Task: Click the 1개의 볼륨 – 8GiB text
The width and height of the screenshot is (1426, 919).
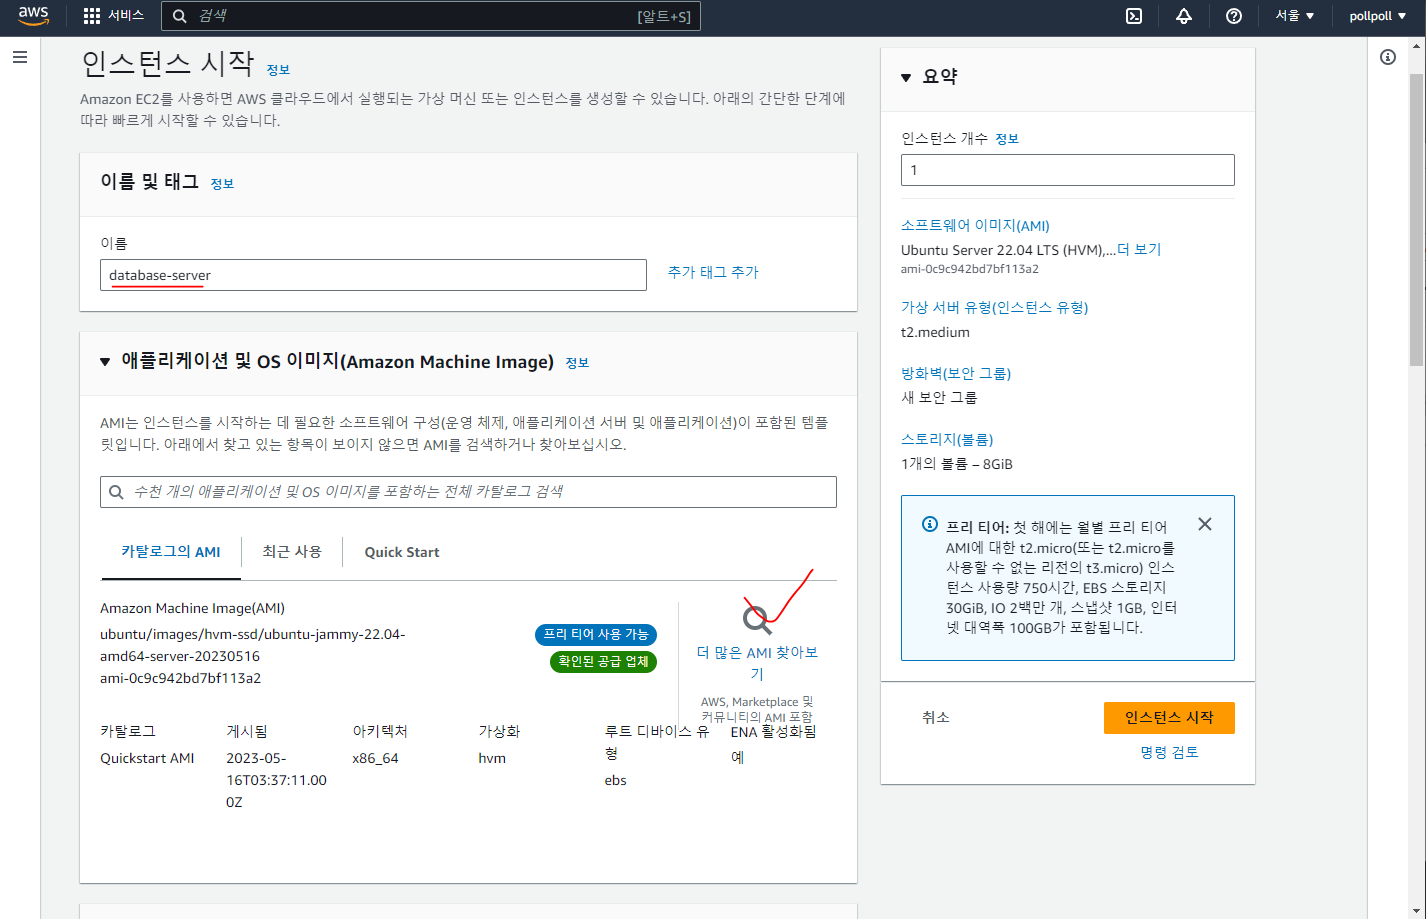Action: tap(957, 464)
